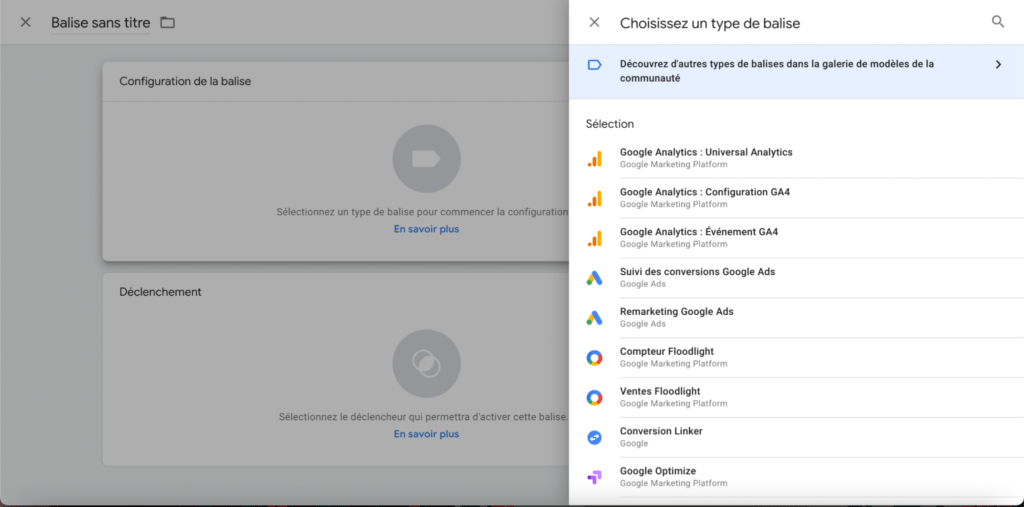Pick Ventes Floodlight tag type
This screenshot has width=1024, height=507.
[x=796, y=397]
